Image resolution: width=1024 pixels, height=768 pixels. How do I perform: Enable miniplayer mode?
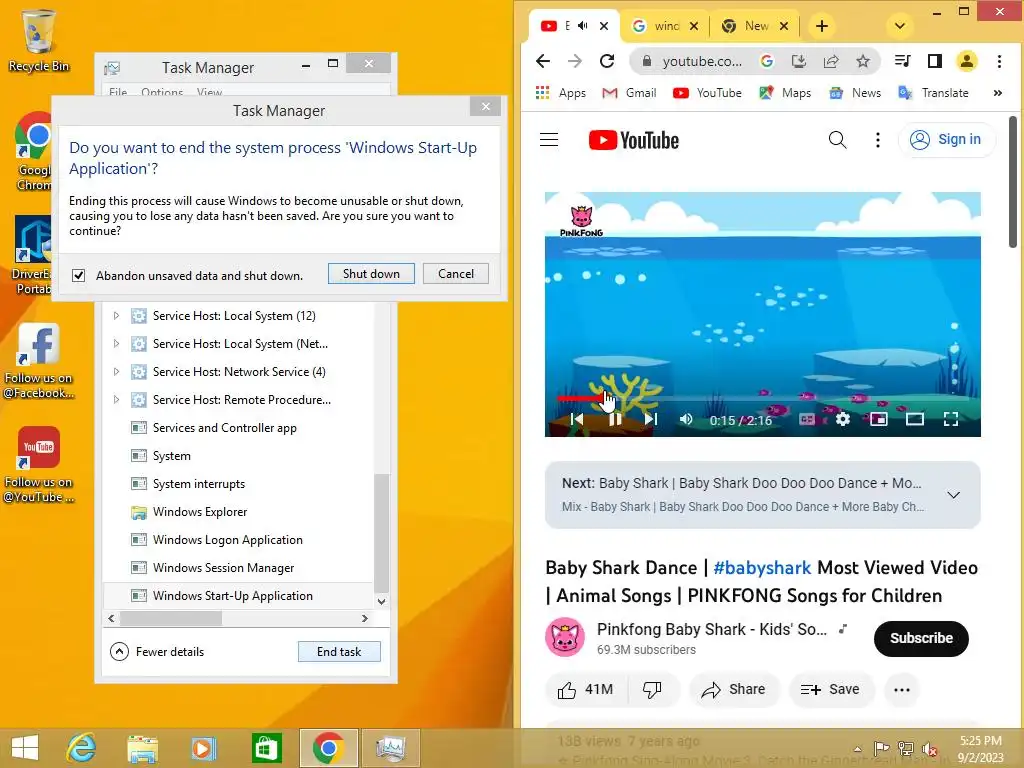click(x=879, y=419)
